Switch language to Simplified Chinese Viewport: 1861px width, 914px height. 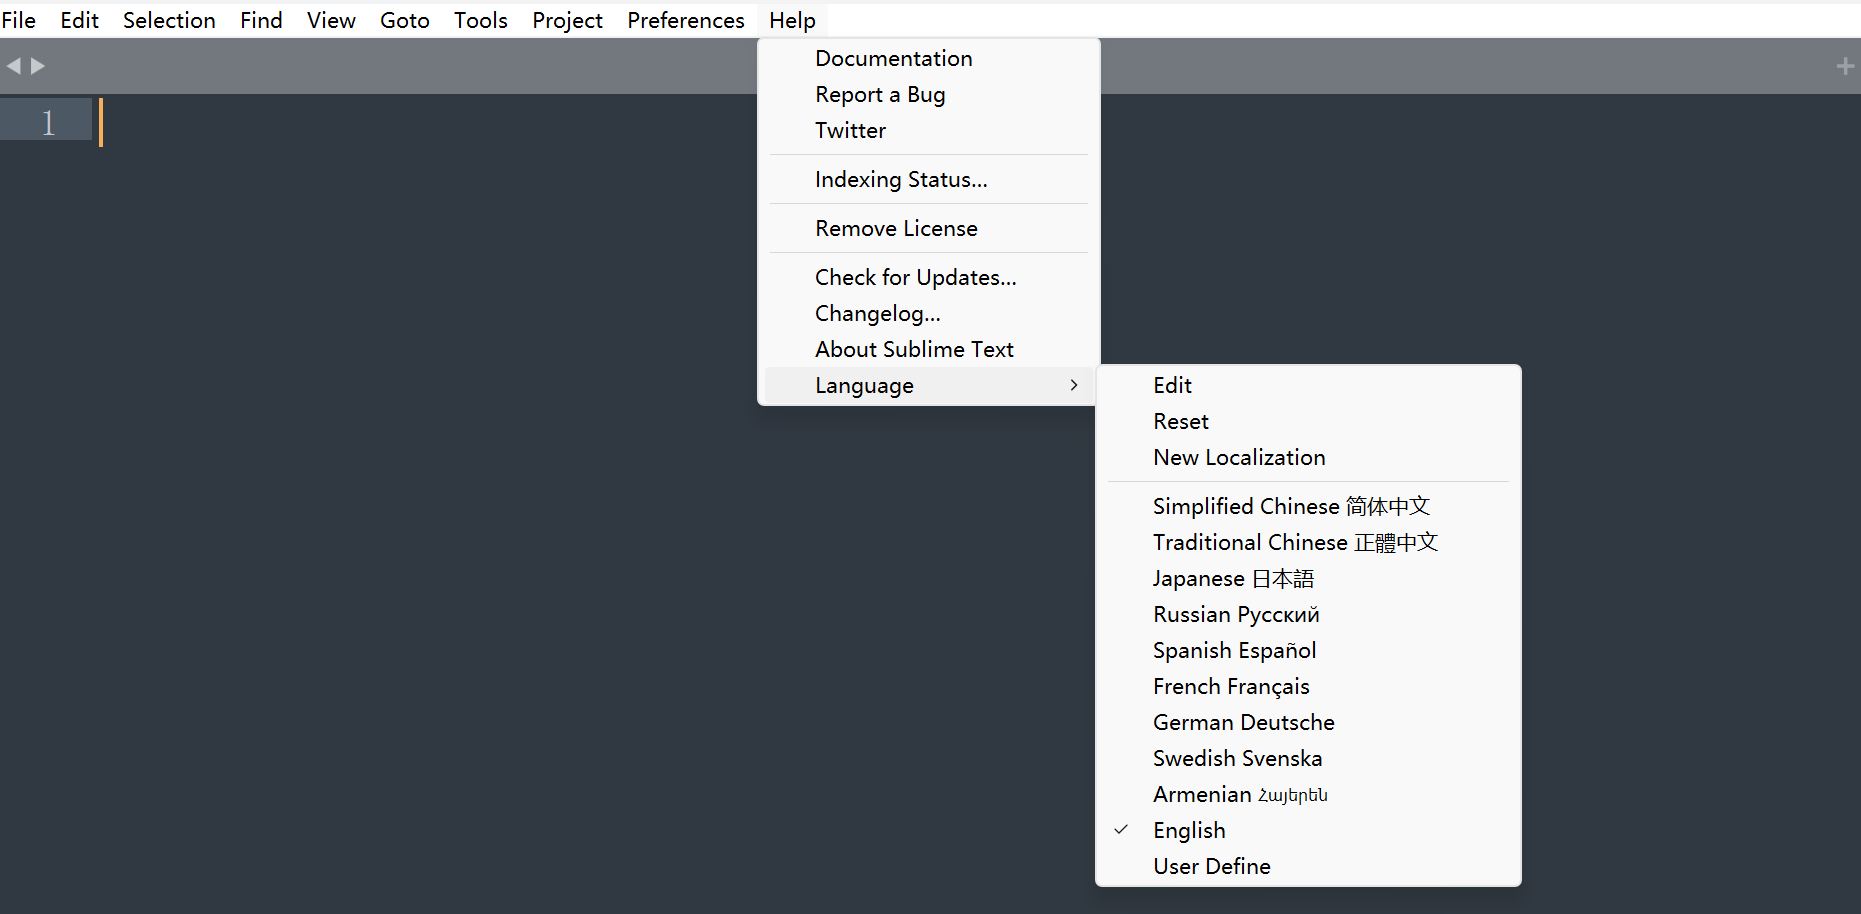[x=1308, y=506]
